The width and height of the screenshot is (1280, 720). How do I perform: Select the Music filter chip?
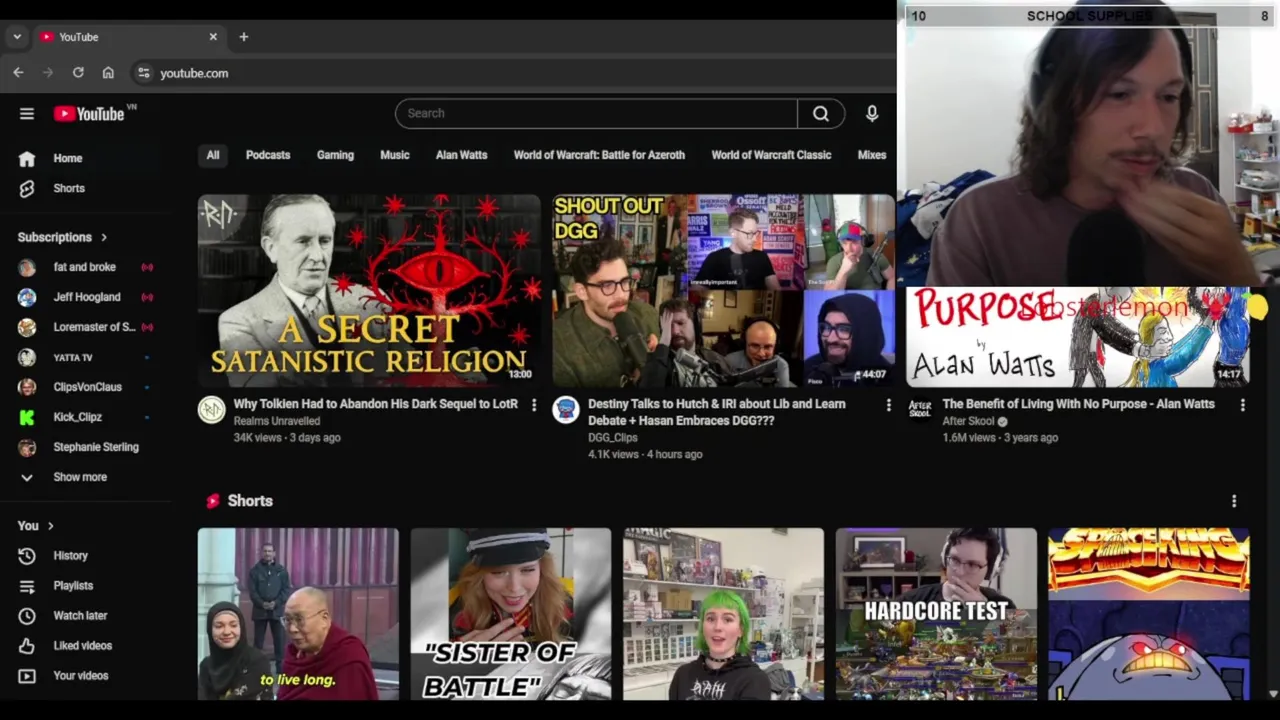pos(395,155)
